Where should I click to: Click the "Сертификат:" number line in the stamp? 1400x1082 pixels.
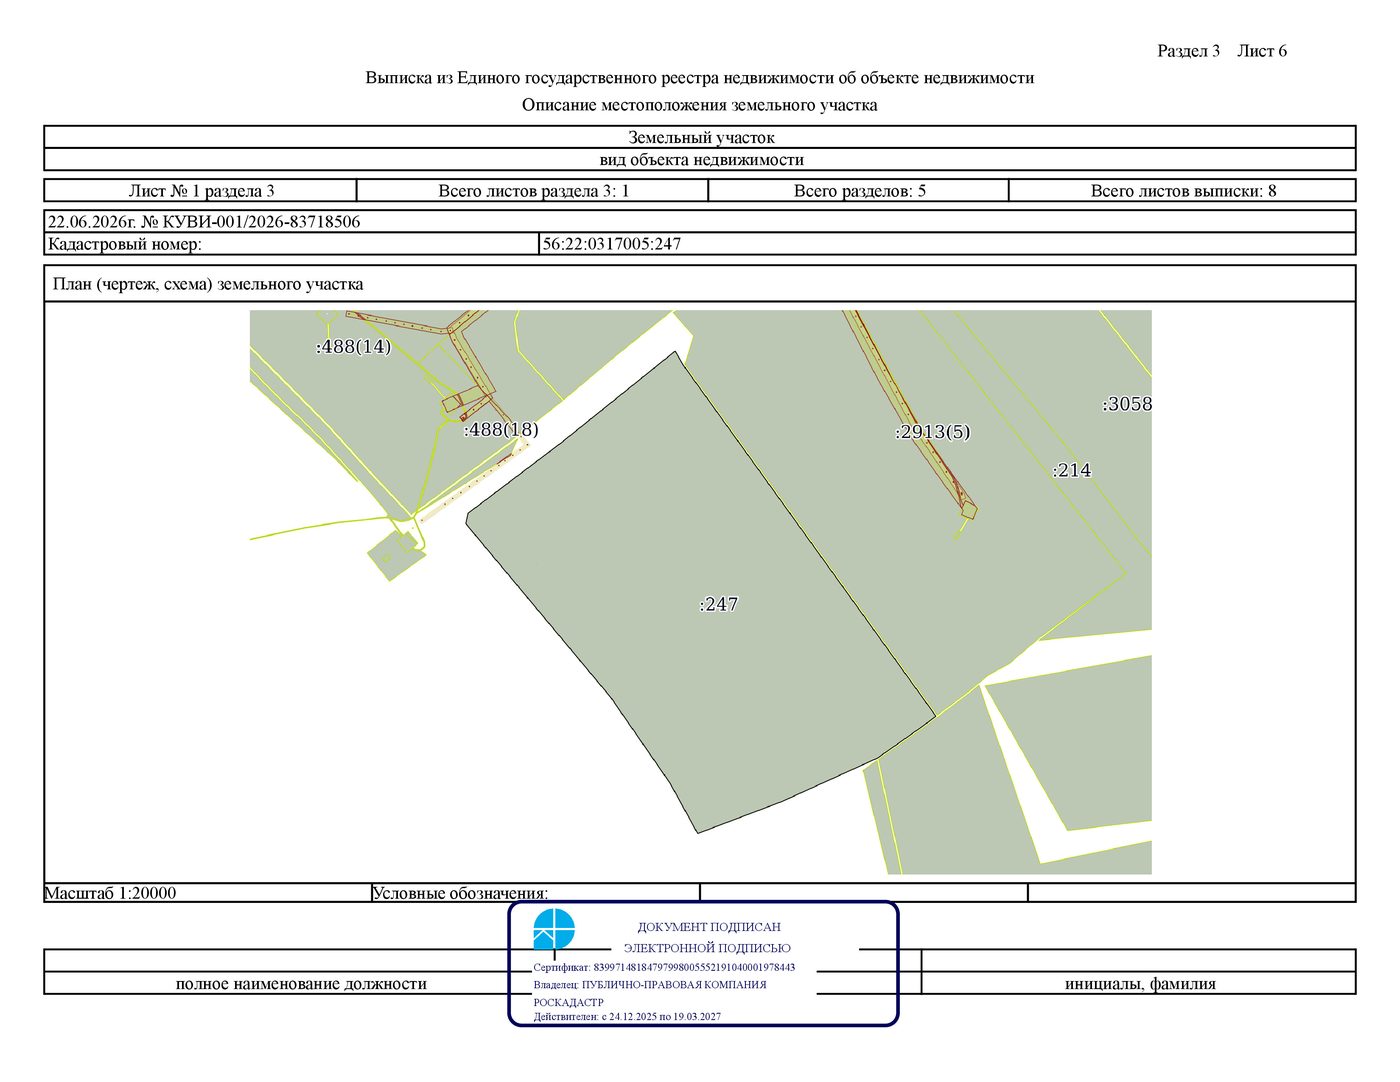pos(664,967)
